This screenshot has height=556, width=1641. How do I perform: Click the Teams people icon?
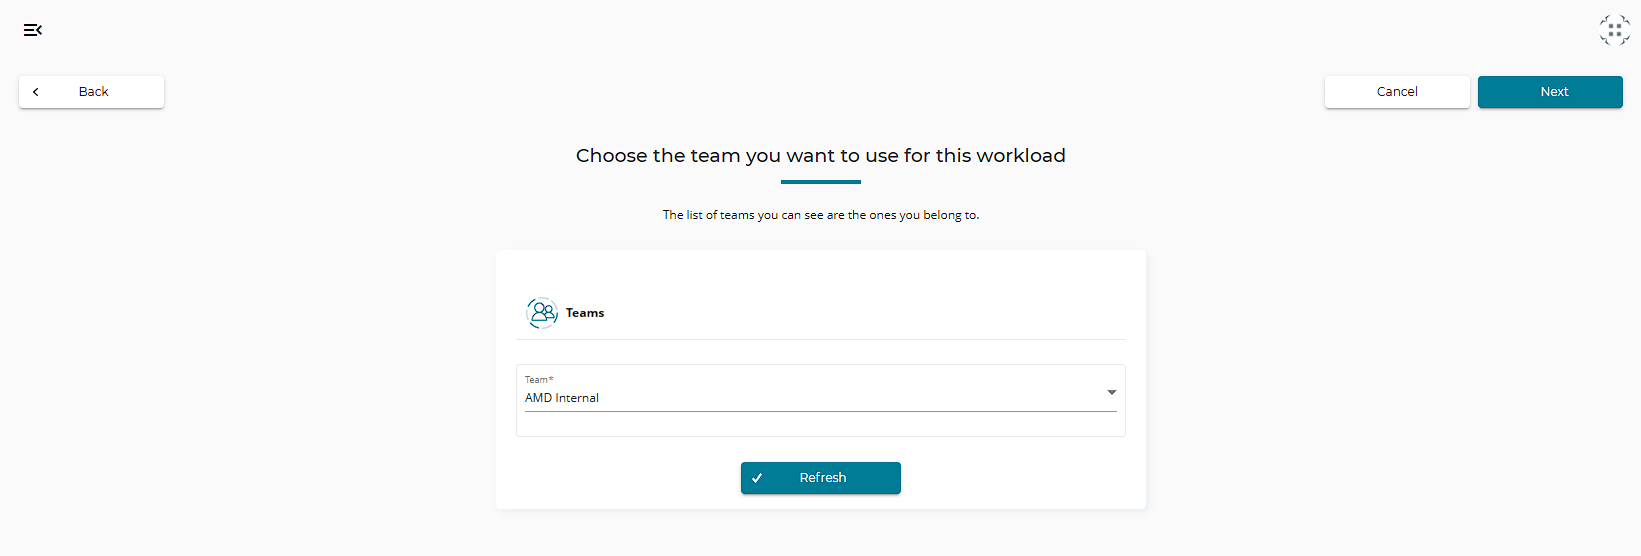[542, 313]
